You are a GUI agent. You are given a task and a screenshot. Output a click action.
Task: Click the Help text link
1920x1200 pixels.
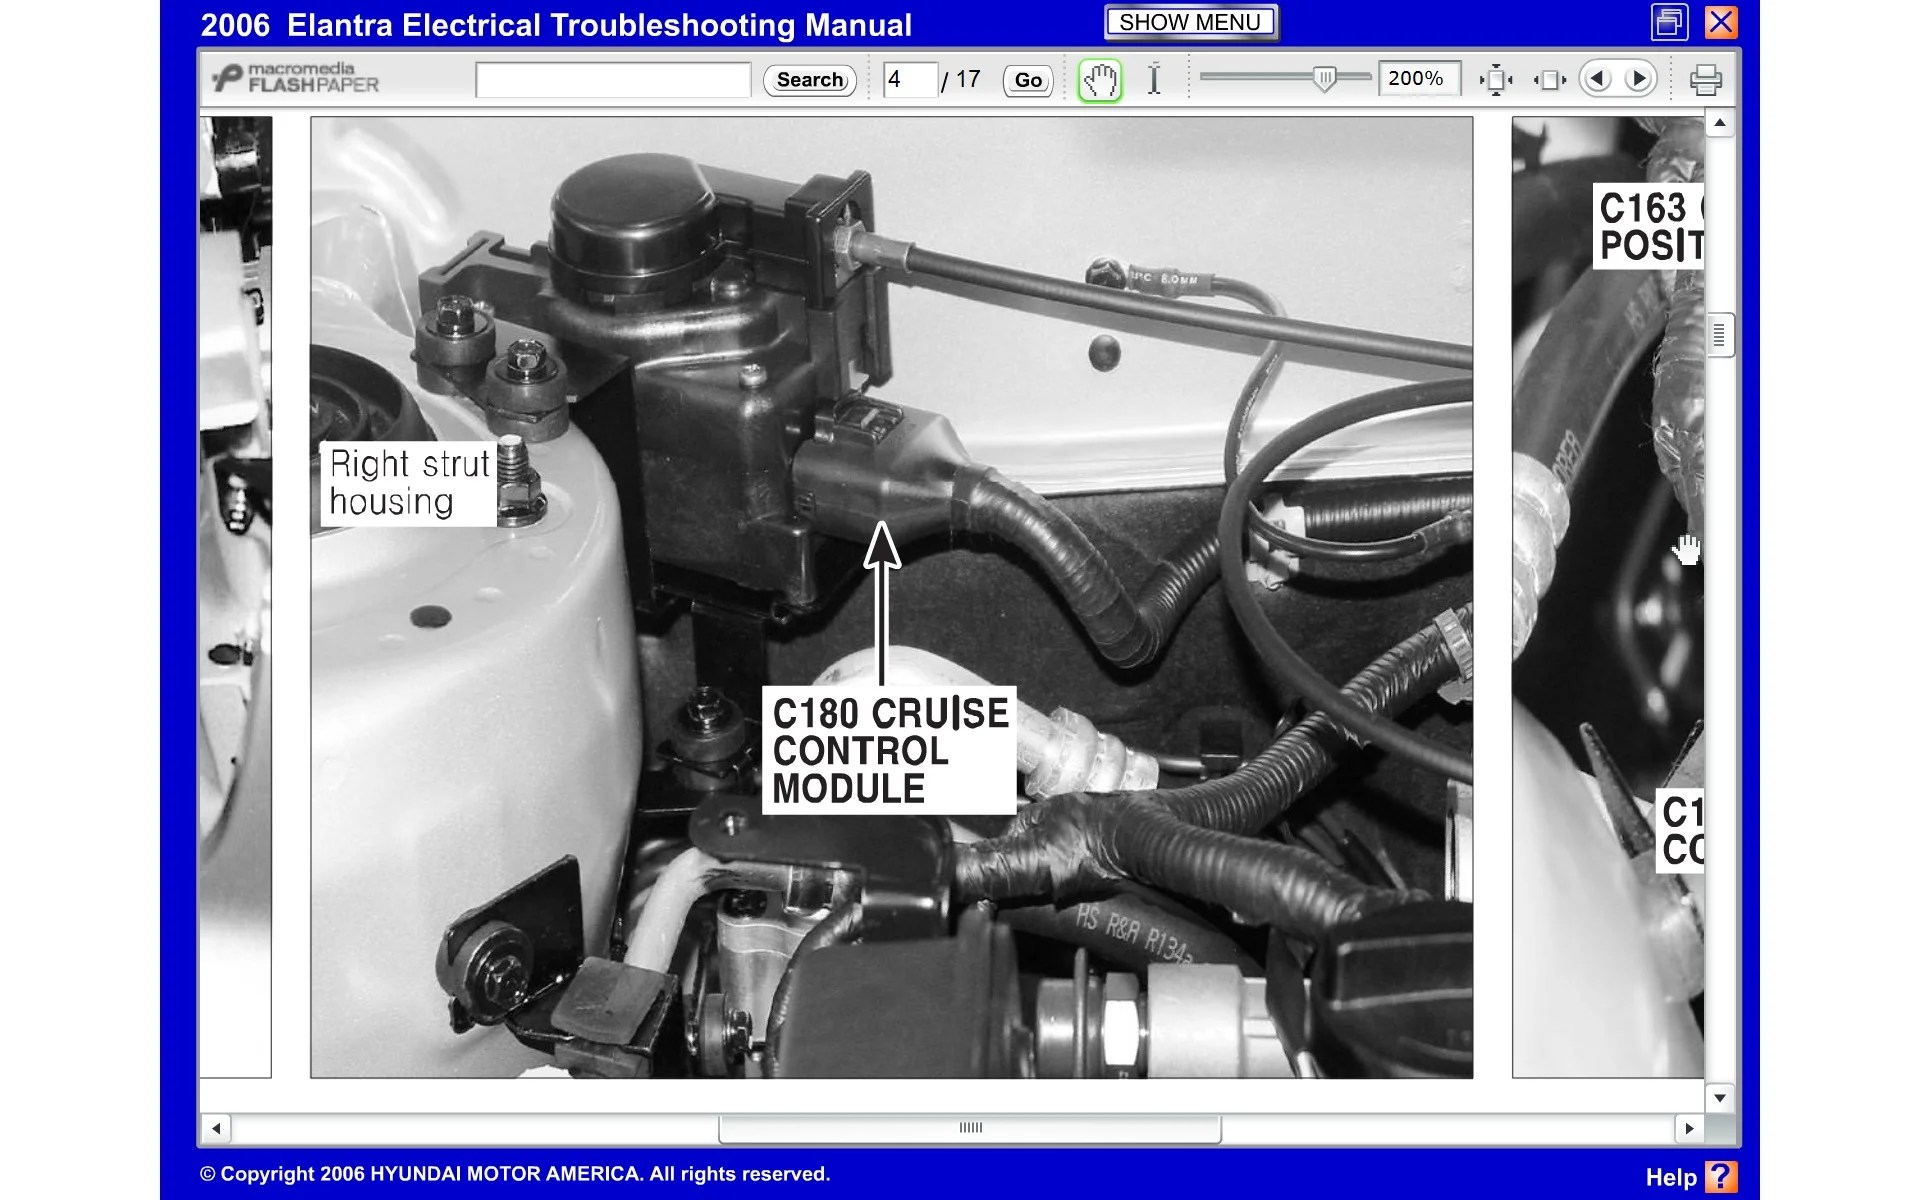(x=1671, y=1177)
